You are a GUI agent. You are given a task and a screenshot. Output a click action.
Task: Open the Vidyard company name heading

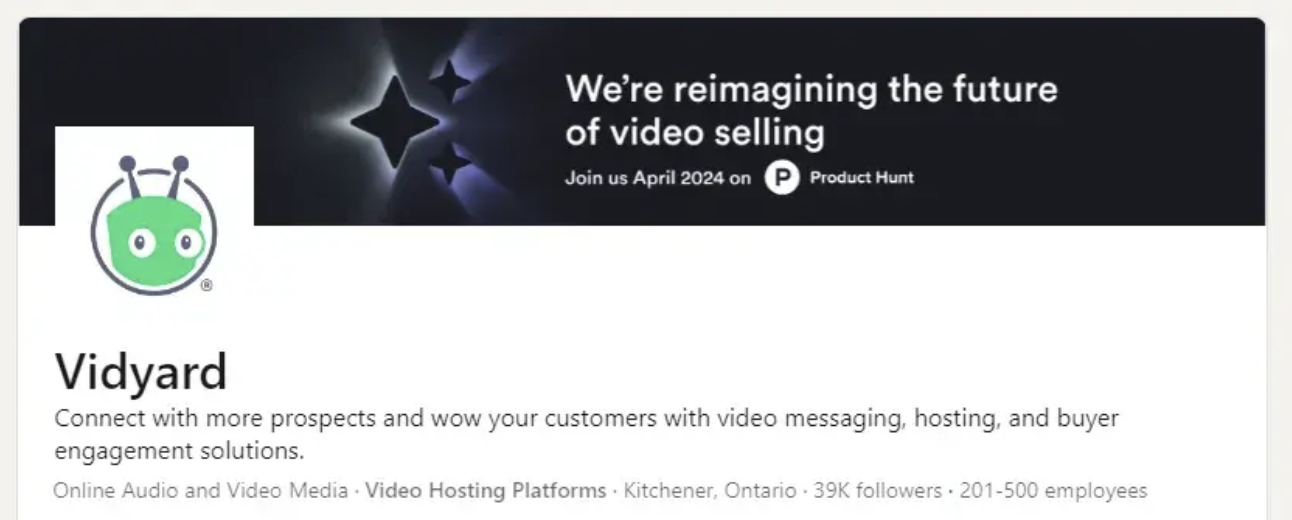(141, 371)
